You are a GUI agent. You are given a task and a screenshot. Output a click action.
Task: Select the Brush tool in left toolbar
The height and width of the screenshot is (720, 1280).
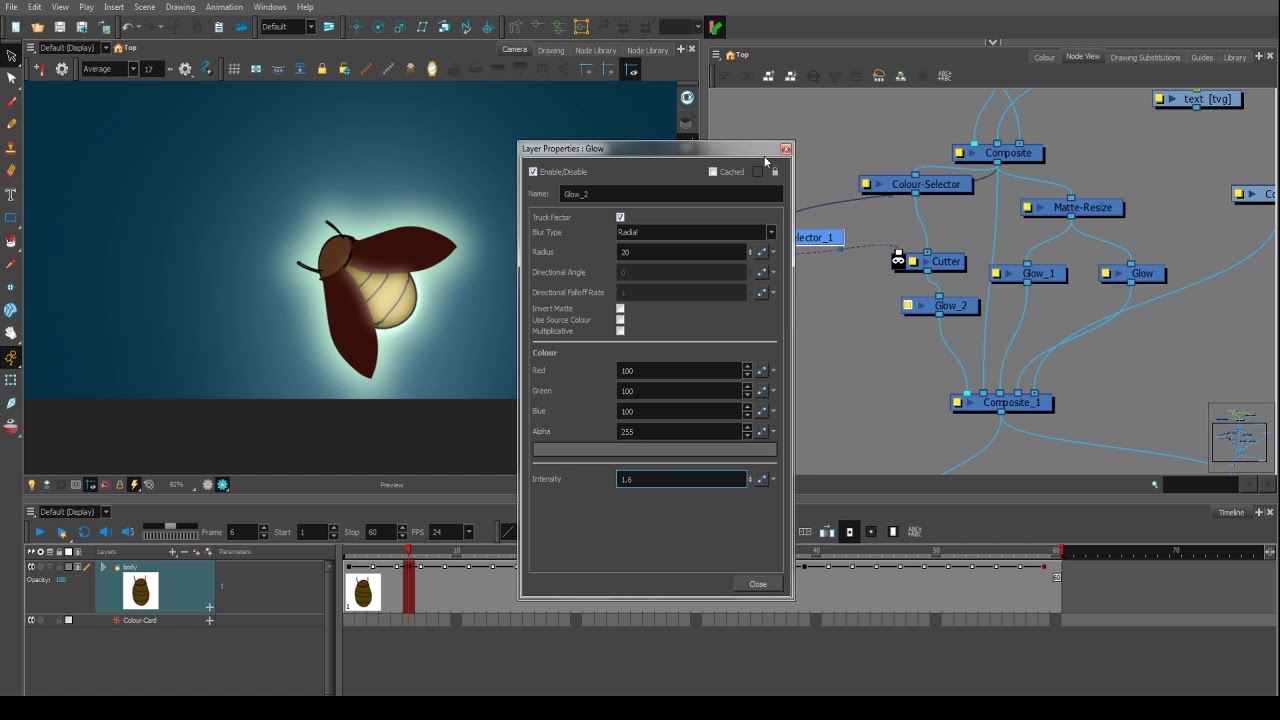point(11,101)
